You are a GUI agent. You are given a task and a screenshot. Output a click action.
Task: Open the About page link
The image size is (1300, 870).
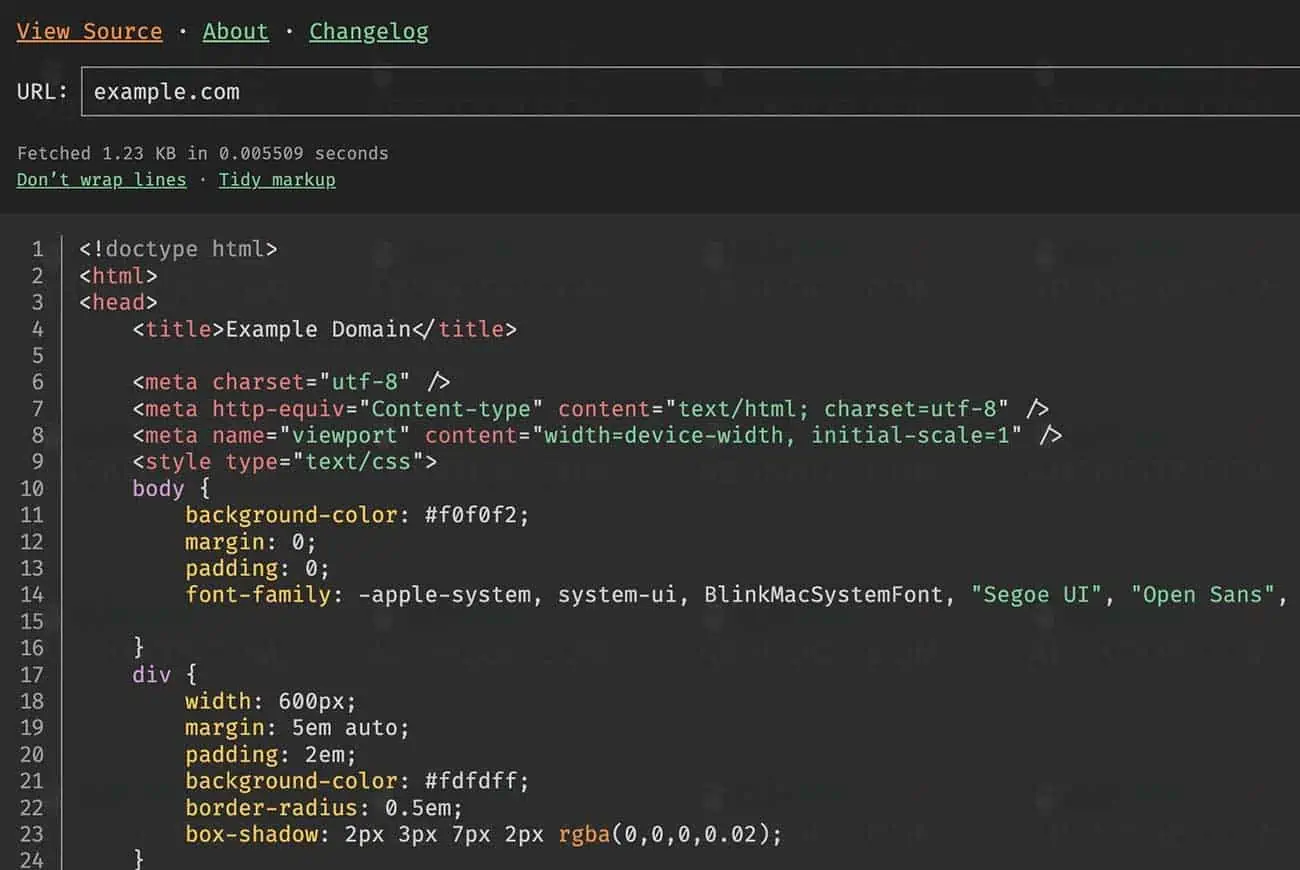click(235, 31)
